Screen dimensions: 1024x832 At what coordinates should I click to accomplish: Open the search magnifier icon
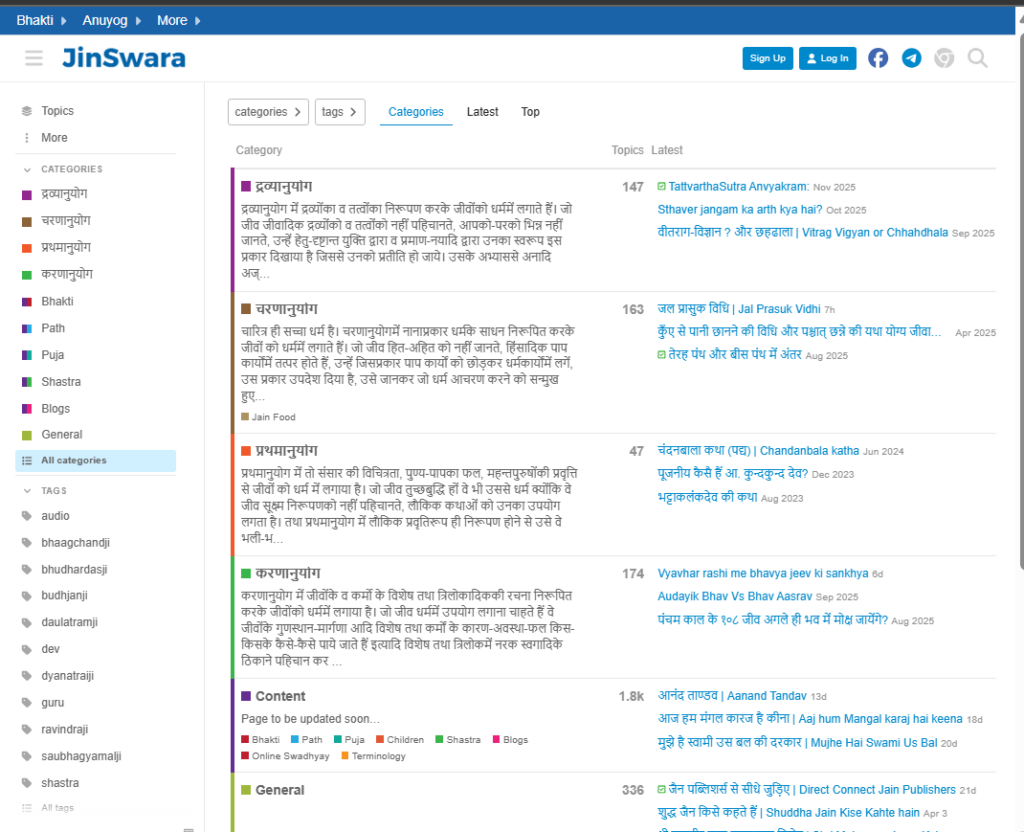[x=978, y=58]
